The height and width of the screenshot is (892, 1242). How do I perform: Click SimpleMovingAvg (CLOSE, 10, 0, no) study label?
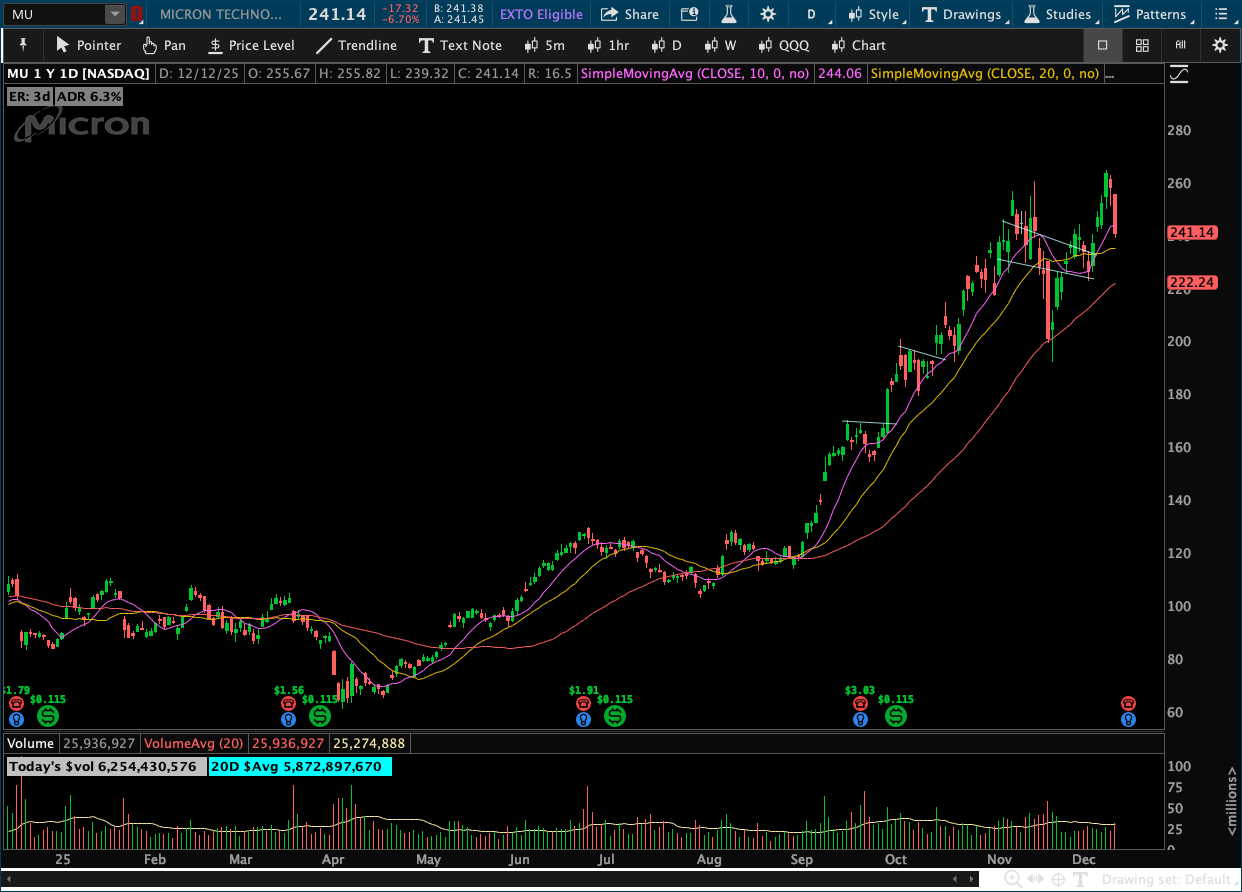[x=695, y=73]
